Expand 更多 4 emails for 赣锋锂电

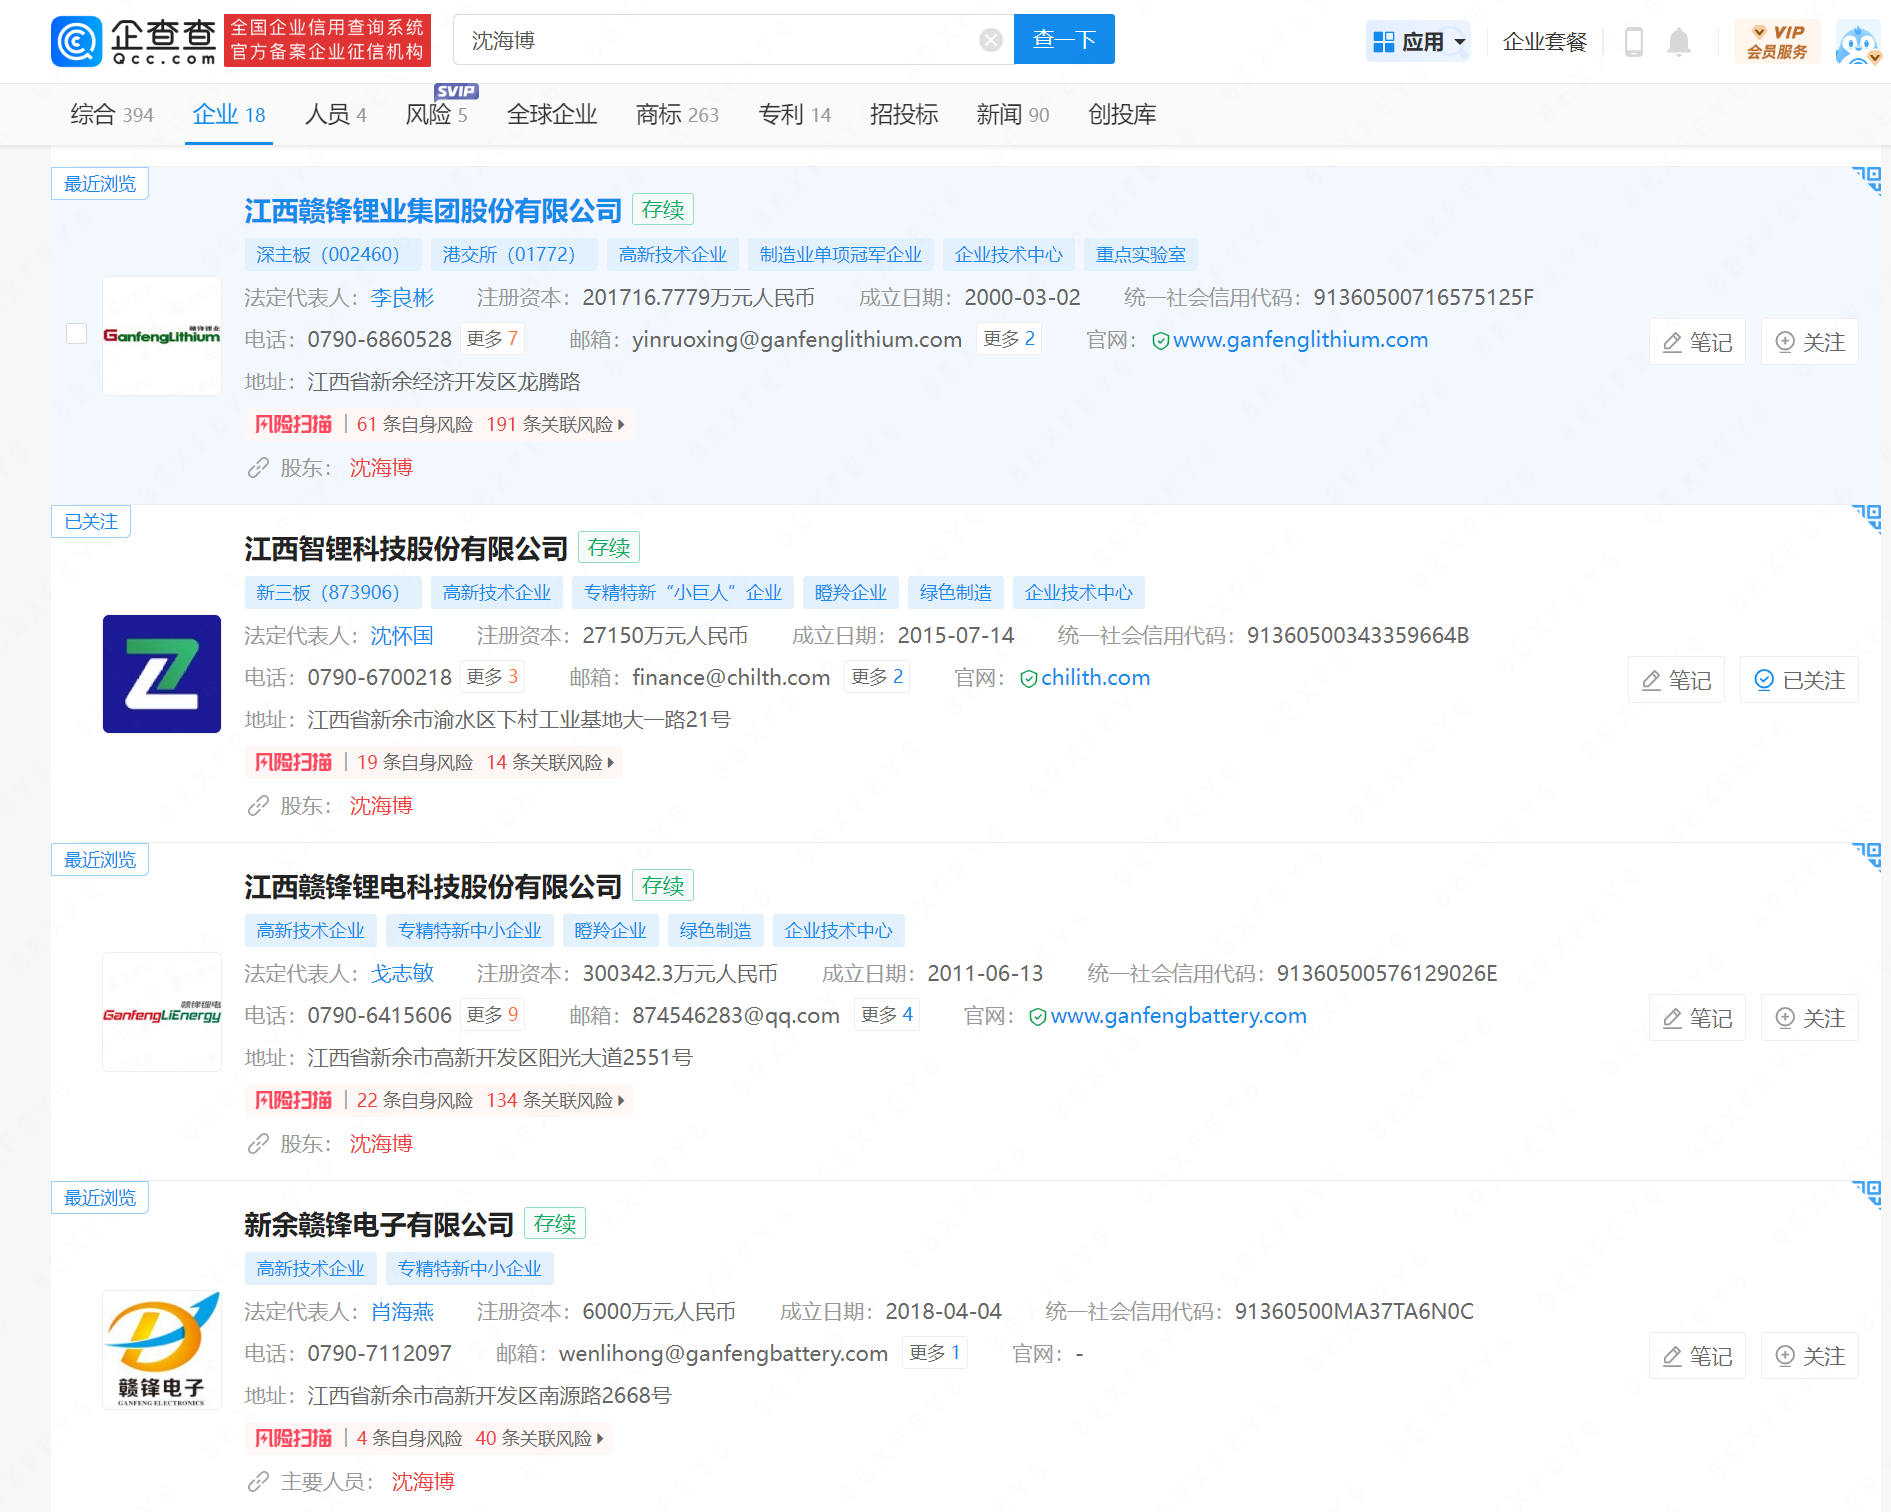tap(887, 1015)
